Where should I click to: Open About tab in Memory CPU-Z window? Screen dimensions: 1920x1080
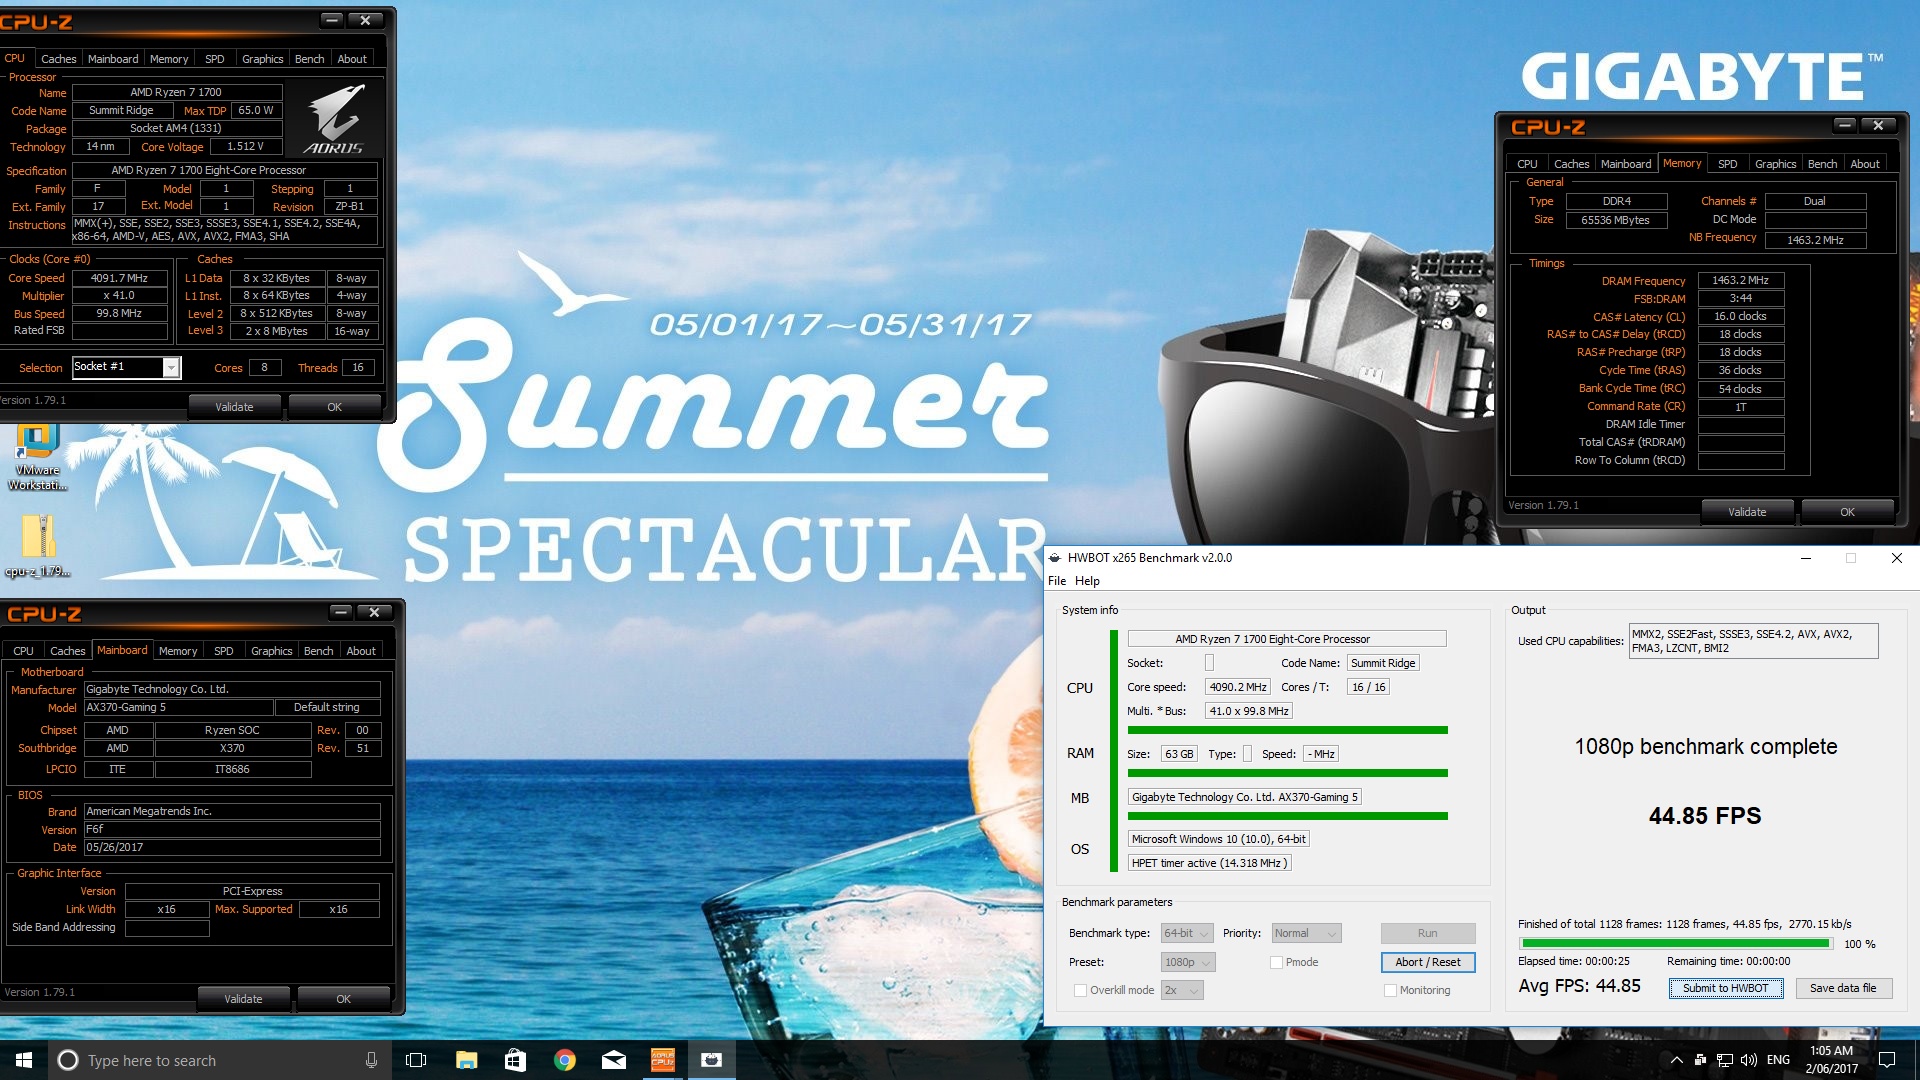click(x=1864, y=164)
